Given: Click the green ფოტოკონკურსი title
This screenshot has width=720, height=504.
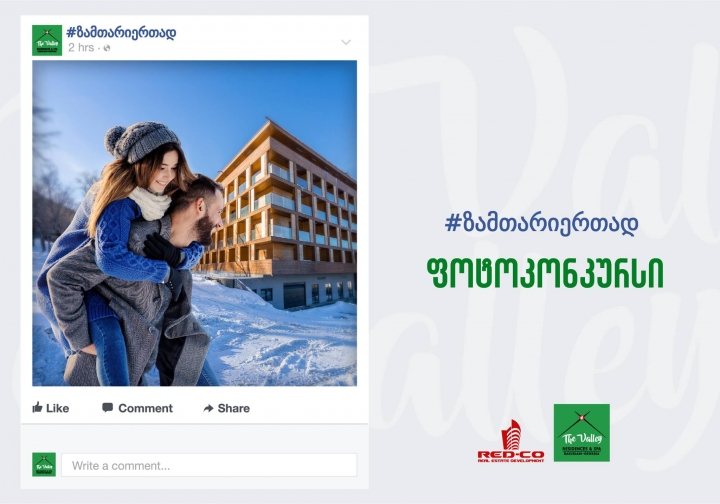Looking at the screenshot, I should tap(545, 273).
